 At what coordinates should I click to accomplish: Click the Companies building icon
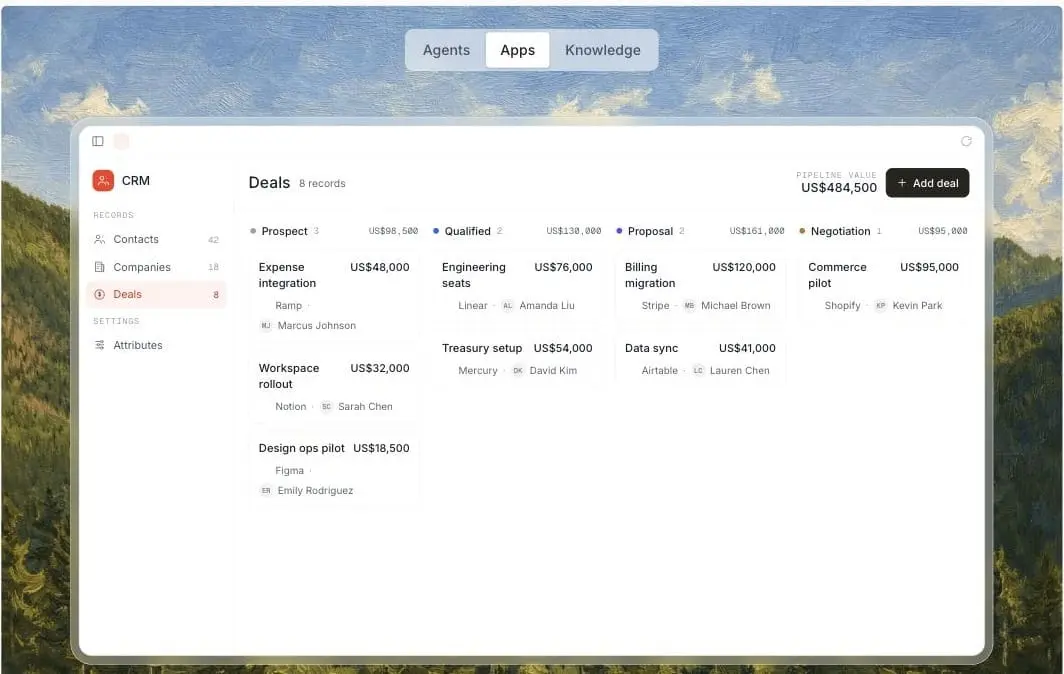point(100,267)
